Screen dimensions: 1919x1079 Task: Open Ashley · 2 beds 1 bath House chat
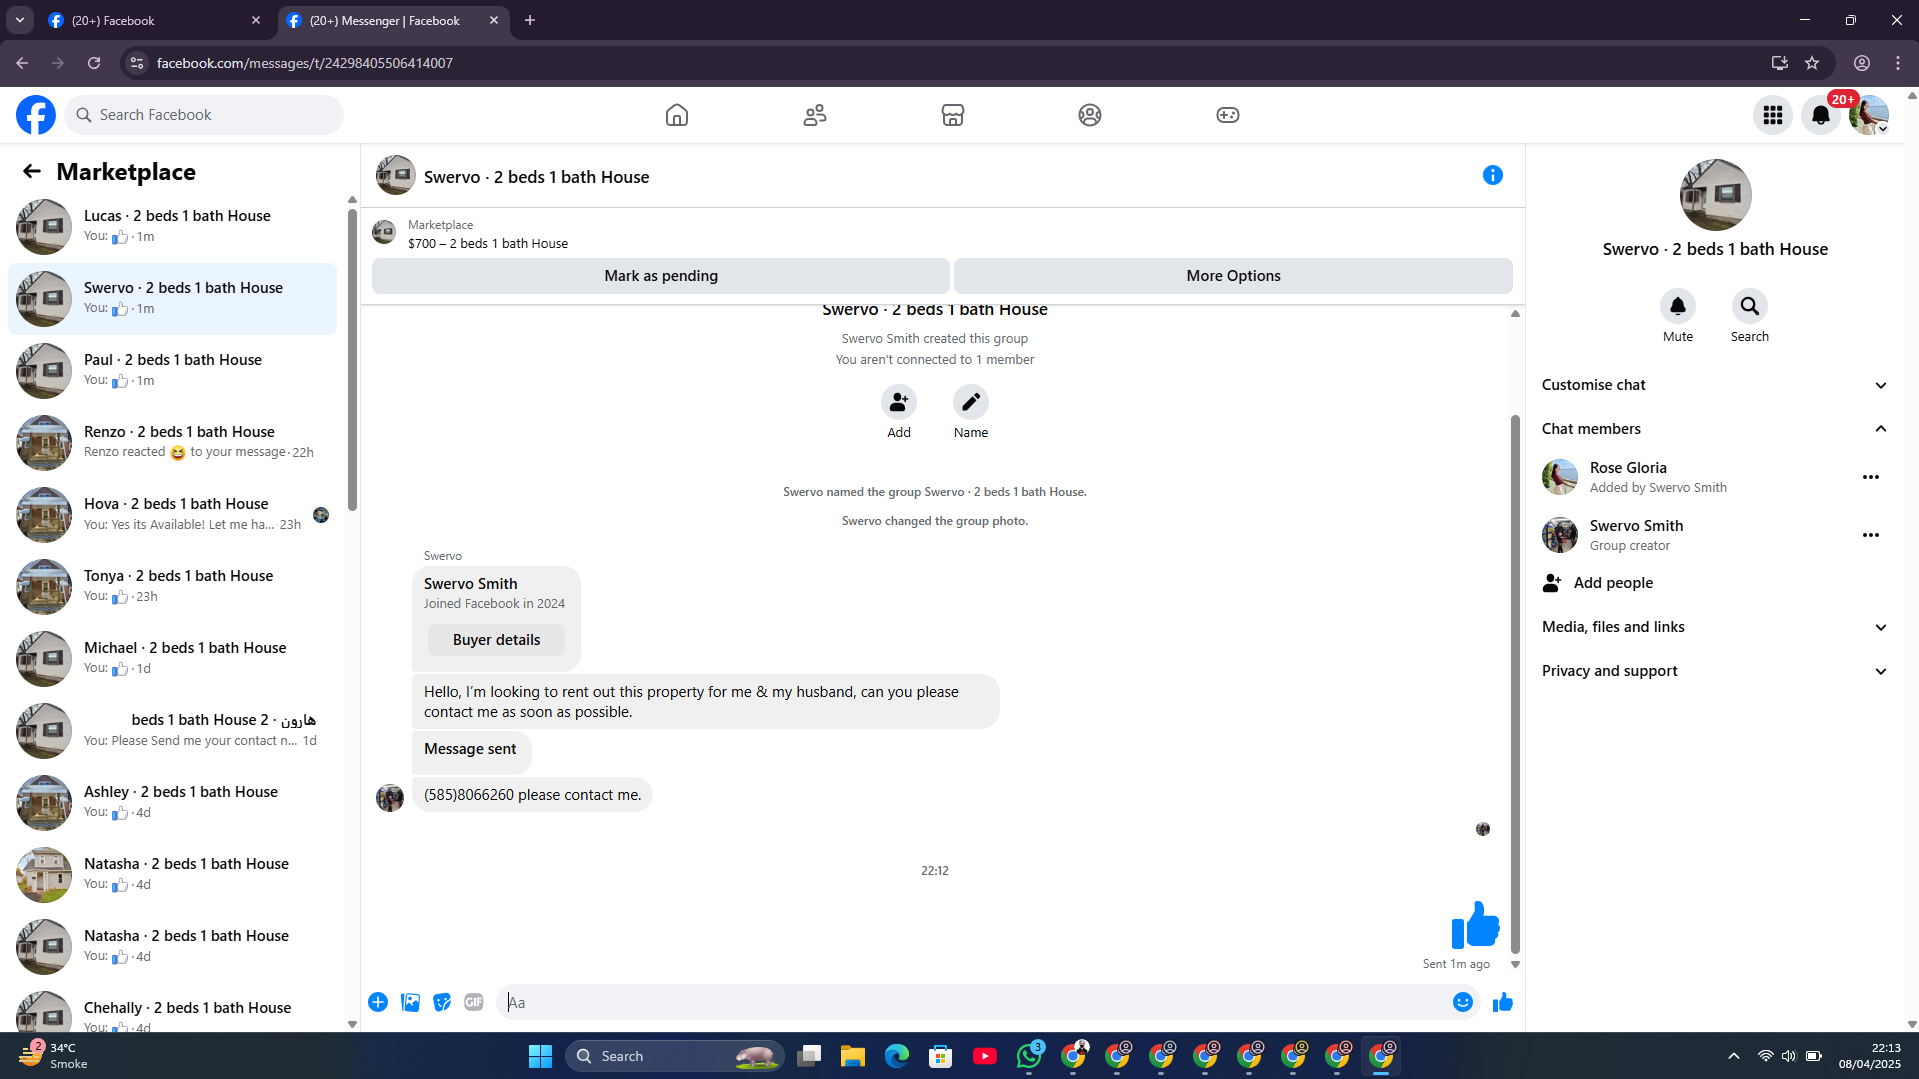point(172,803)
